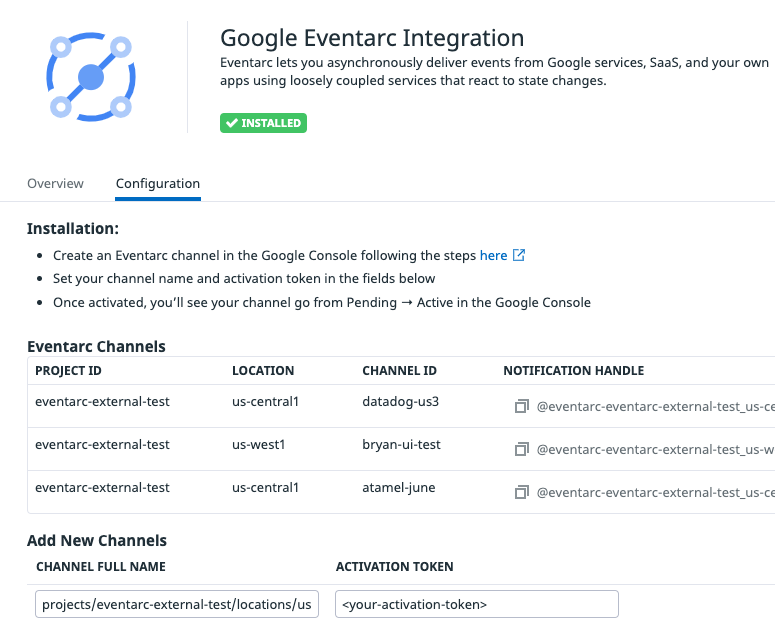Select the atamel-june channel ID cell

tap(400, 488)
